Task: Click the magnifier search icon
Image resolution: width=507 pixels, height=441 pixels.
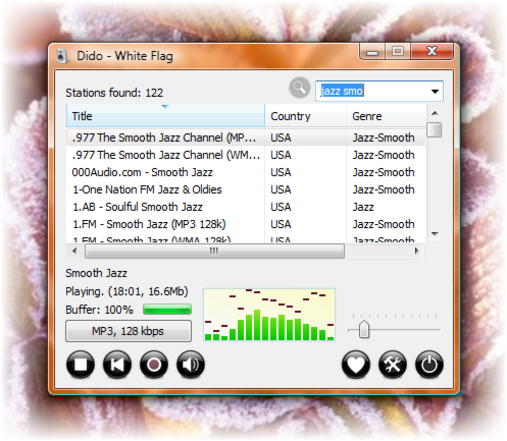Action: tap(299, 88)
